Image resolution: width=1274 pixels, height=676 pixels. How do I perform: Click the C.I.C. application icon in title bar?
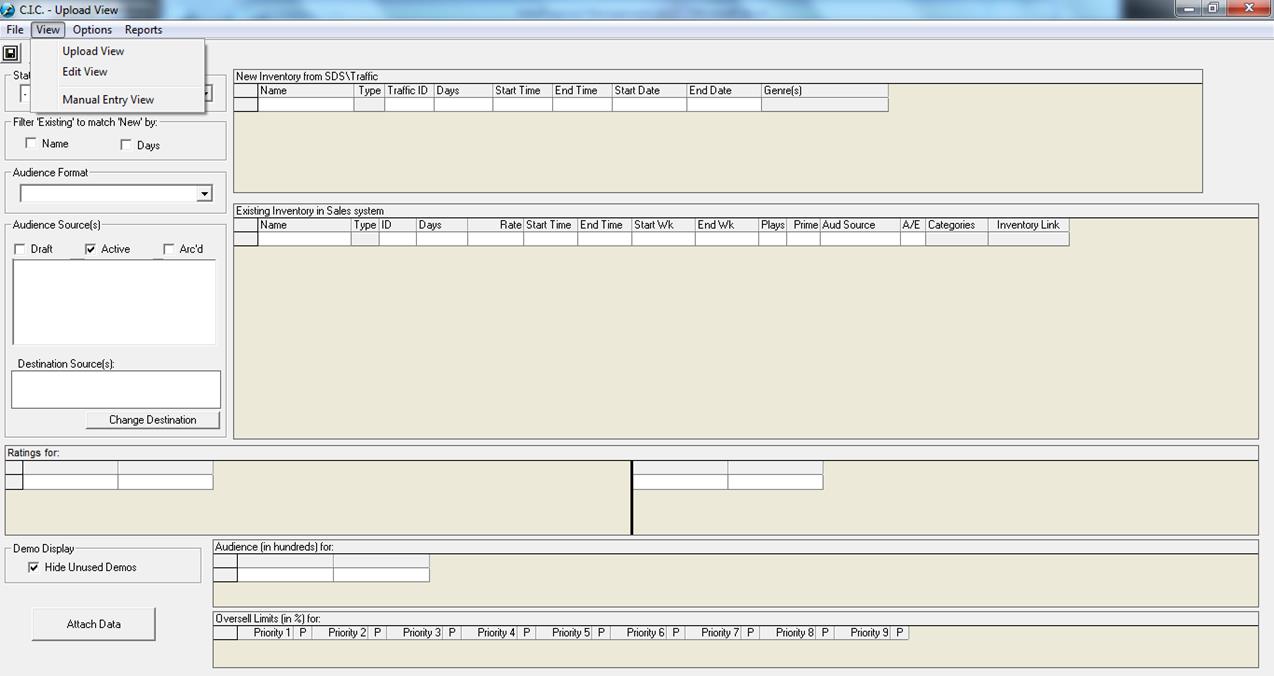pyautogui.click(x=9, y=9)
